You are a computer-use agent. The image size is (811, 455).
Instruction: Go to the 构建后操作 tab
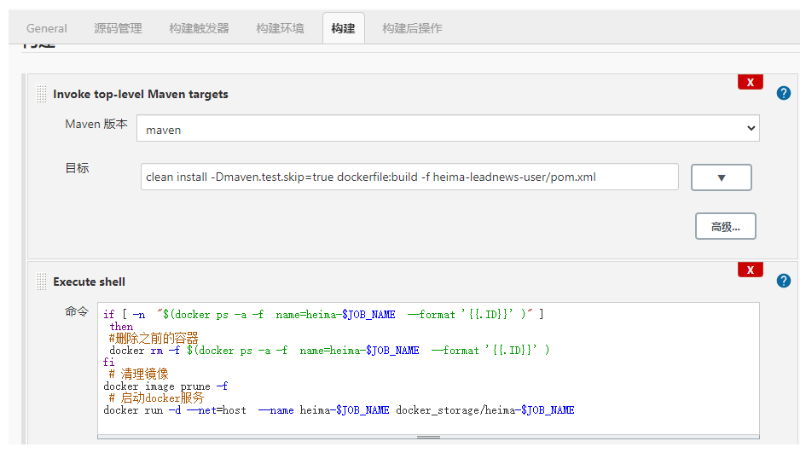412,28
